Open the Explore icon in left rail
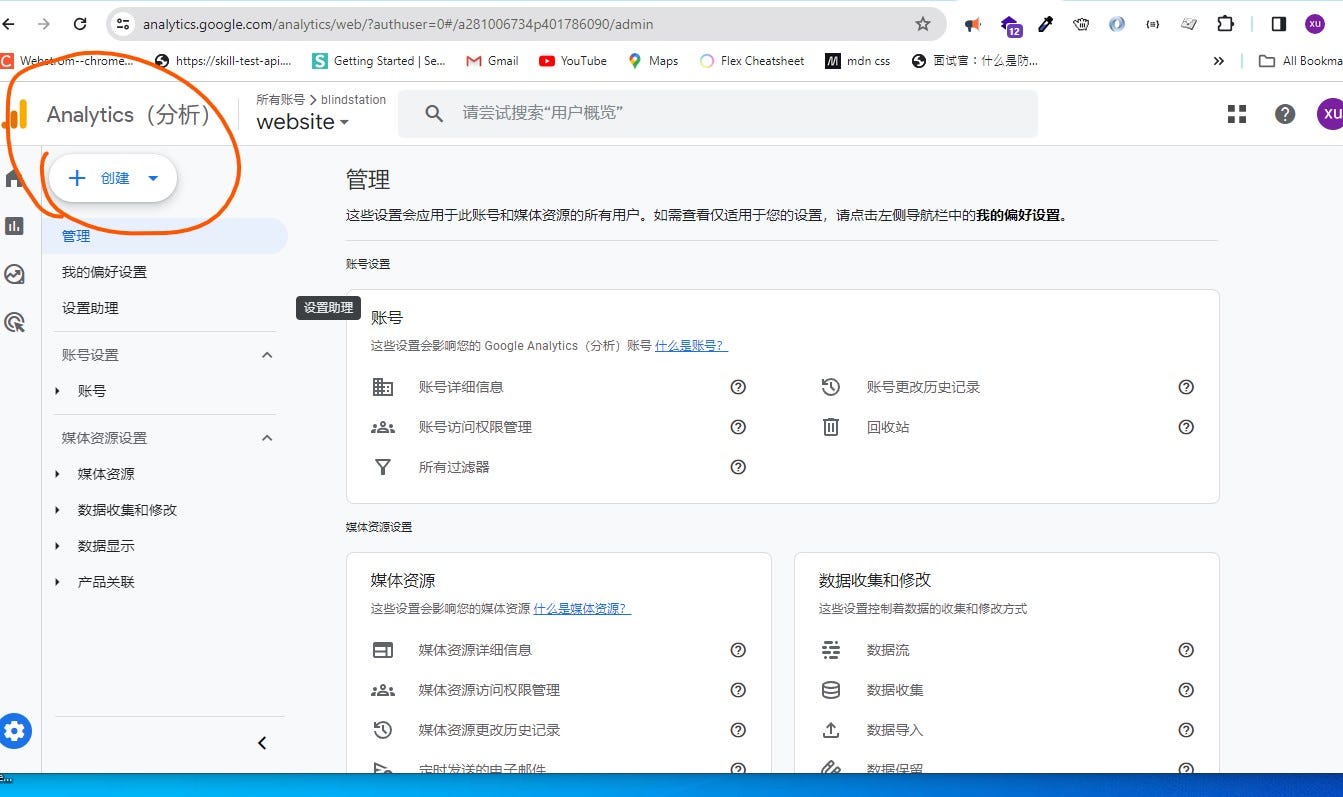 tap(14, 274)
